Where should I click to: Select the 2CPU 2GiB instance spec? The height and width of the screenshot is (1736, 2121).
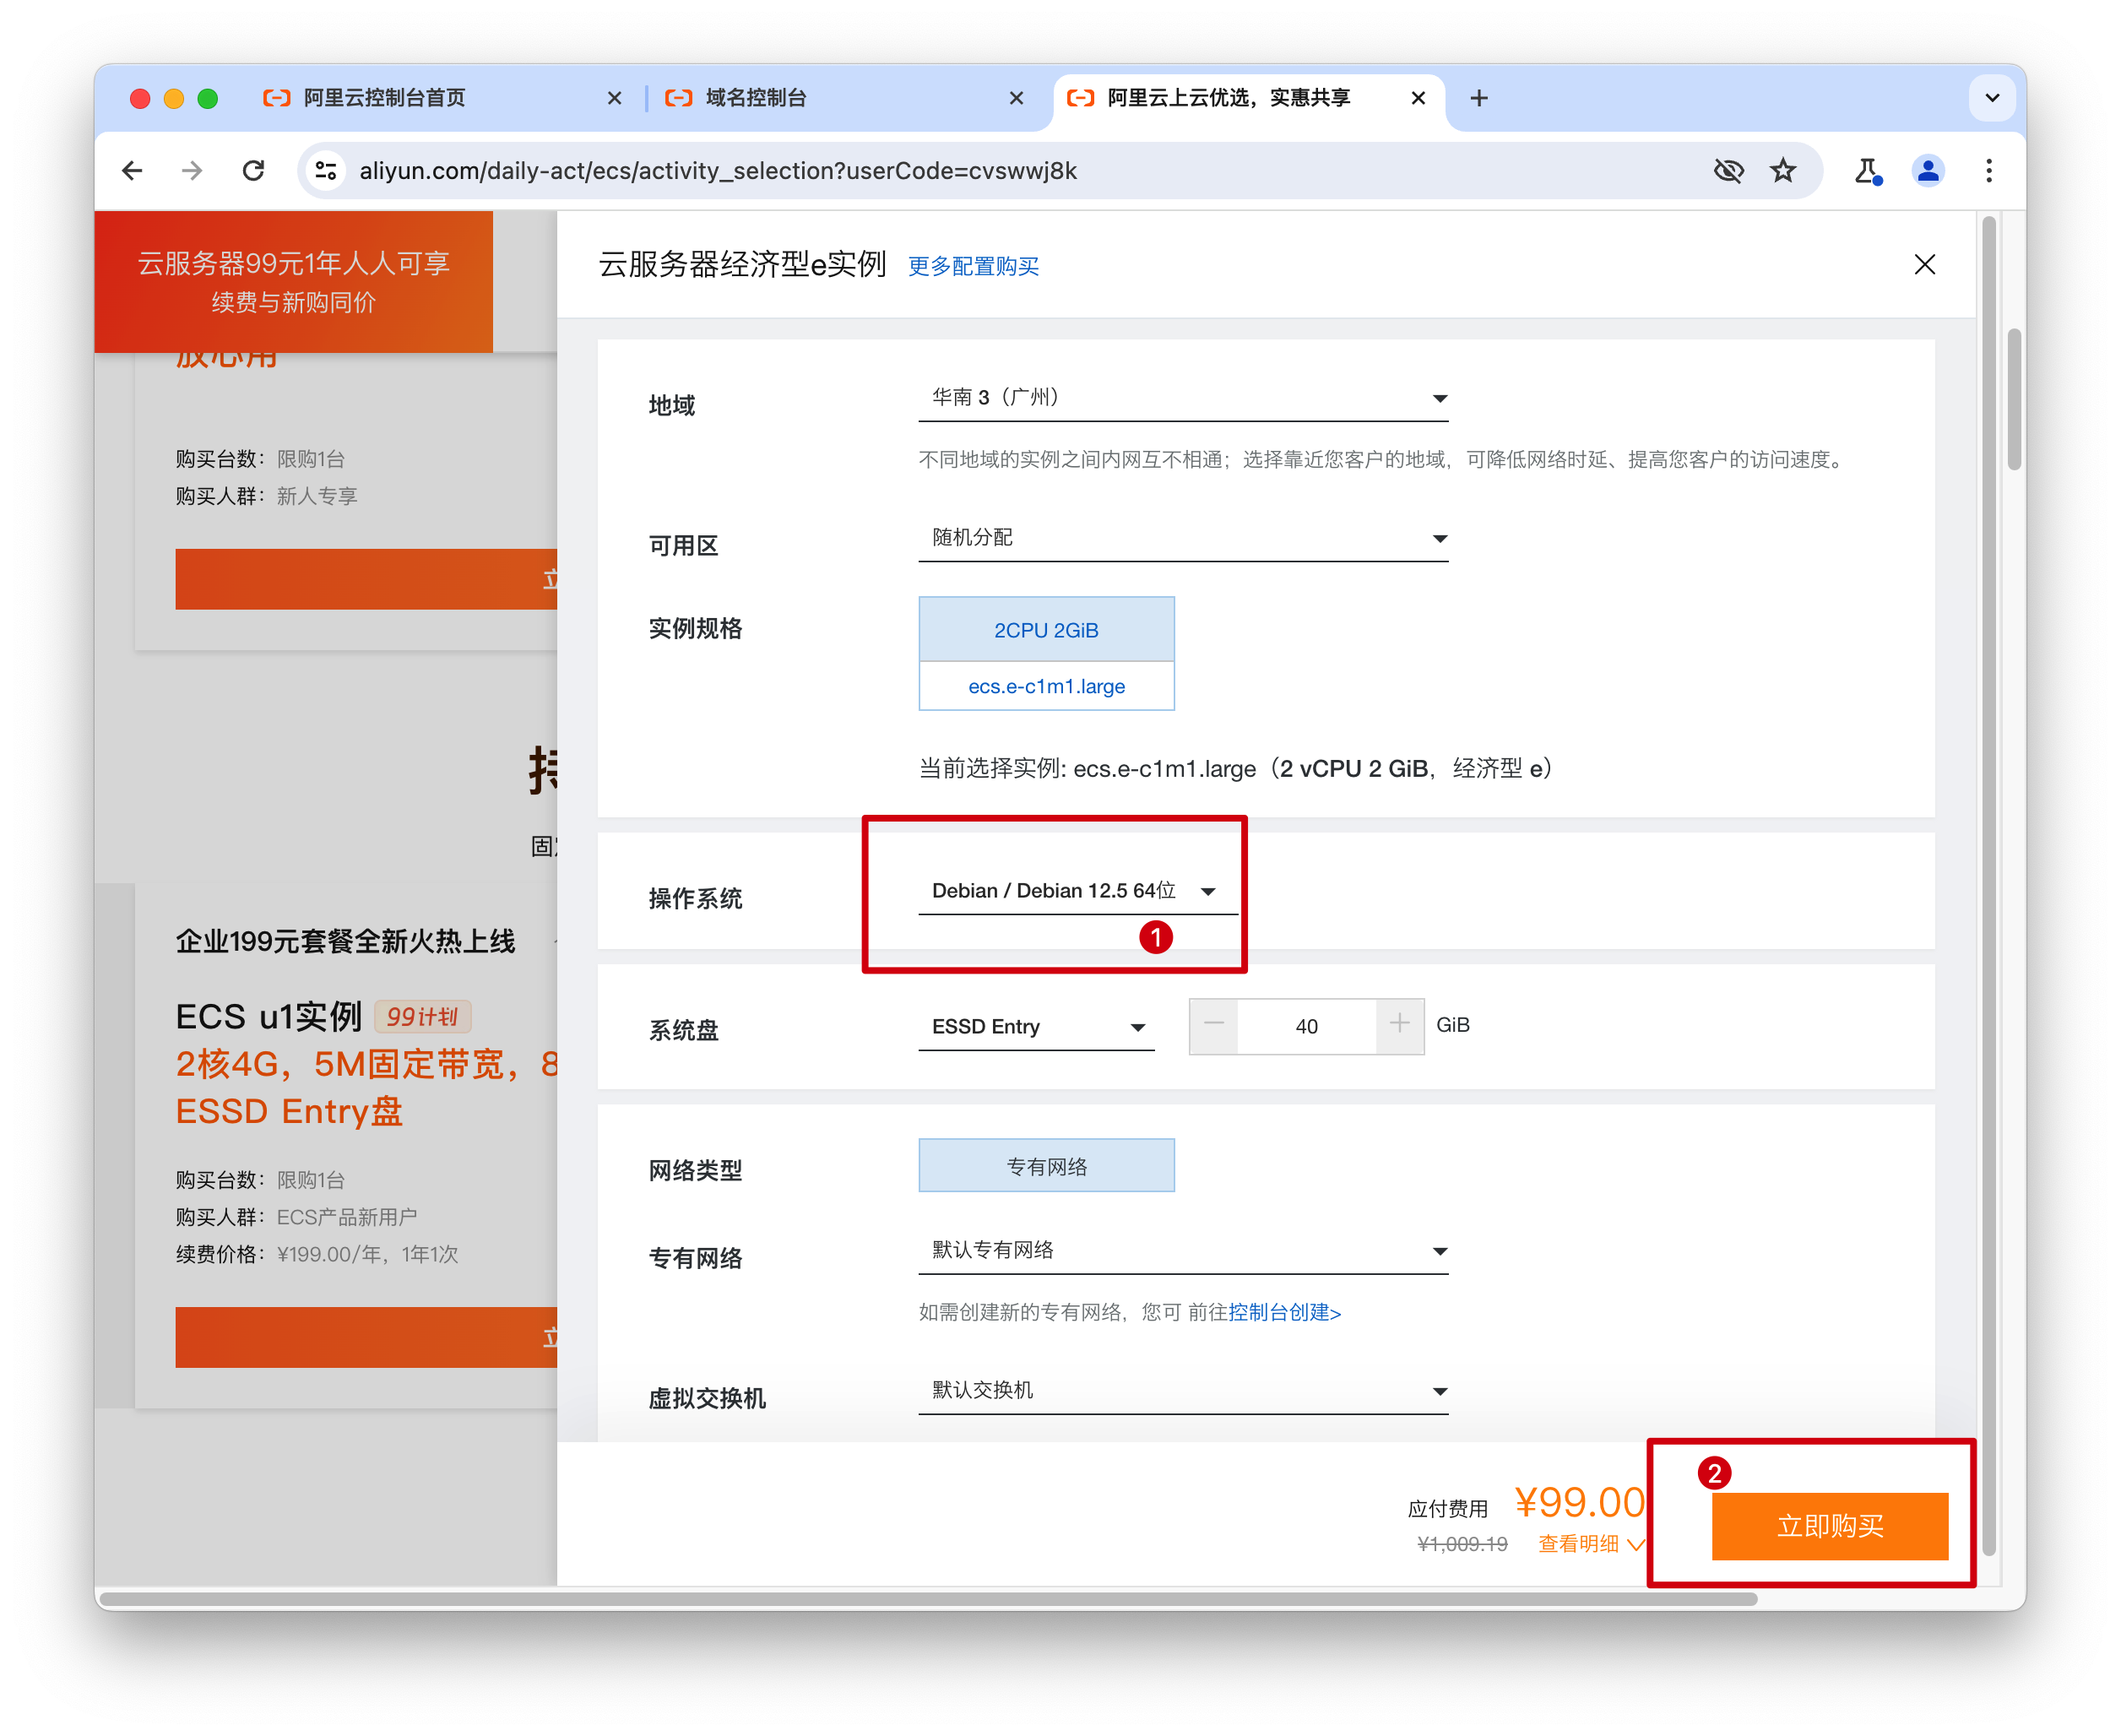pos(1046,630)
